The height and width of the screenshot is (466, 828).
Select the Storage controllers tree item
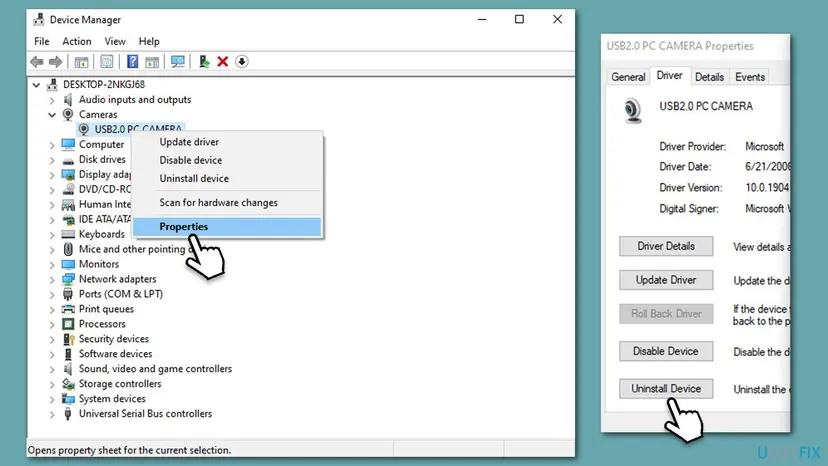[120, 384]
